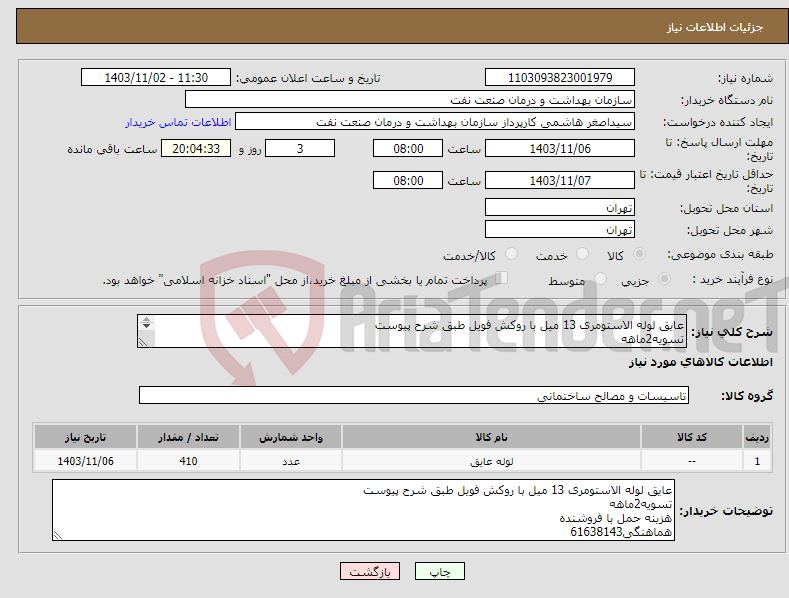Click label ساعت باقی مانده
789x598 pixels.
pyautogui.click(x=112, y=150)
